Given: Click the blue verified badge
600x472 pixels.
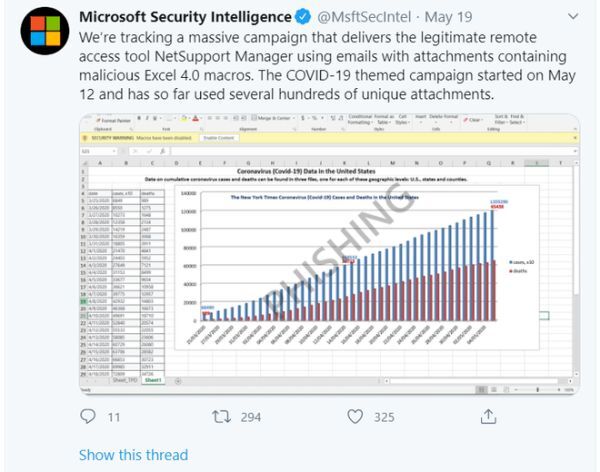Looking at the screenshot, I should (x=303, y=17).
